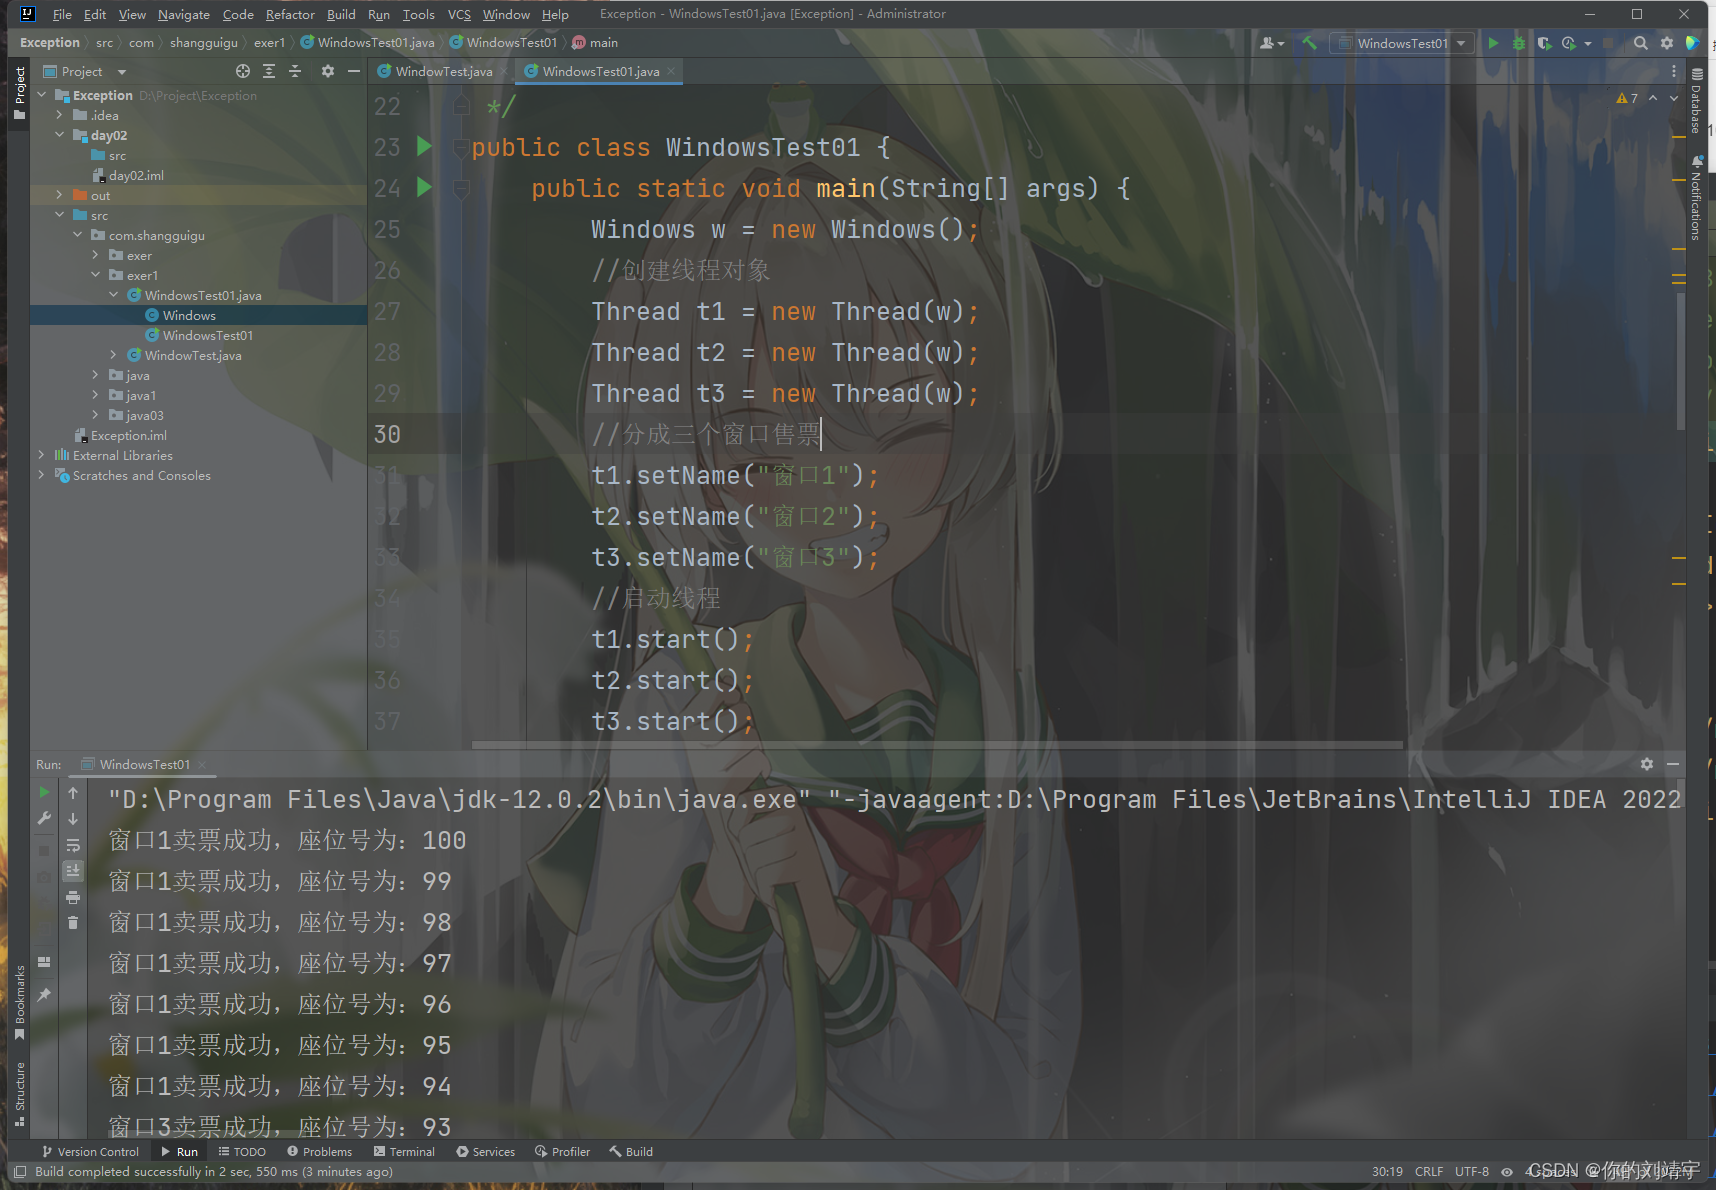
Task: Open the Profiler tool window
Action: (x=562, y=1152)
